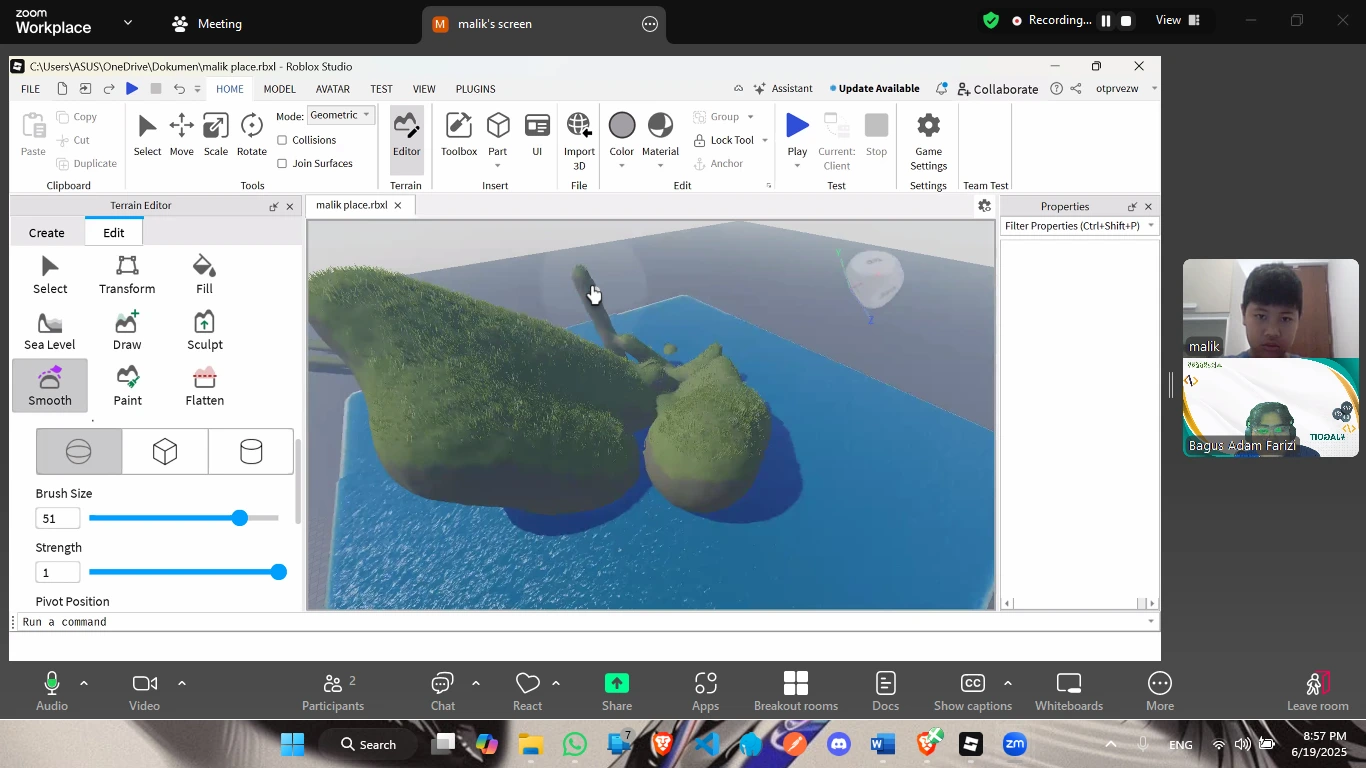Image resolution: width=1366 pixels, height=768 pixels.
Task: Switch brush shape to cube
Action: pos(164,451)
